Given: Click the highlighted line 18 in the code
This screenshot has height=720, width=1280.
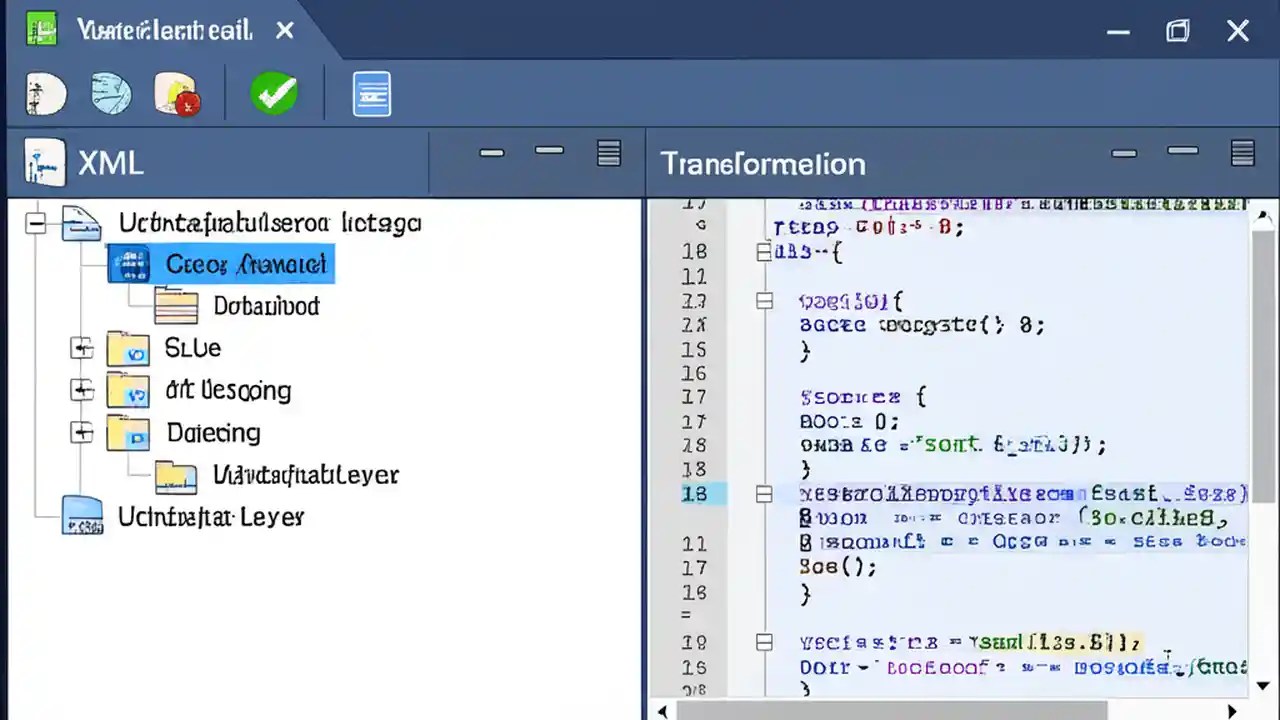Looking at the screenshot, I should coord(950,493).
